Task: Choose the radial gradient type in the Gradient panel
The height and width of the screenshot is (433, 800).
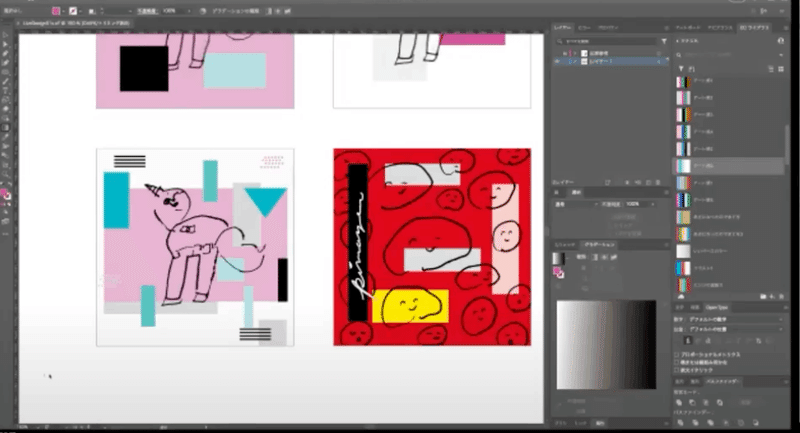Action: pyautogui.click(x=604, y=257)
